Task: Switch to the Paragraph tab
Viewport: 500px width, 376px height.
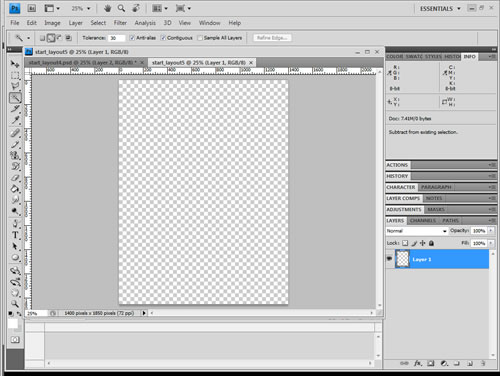Action: click(x=436, y=187)
